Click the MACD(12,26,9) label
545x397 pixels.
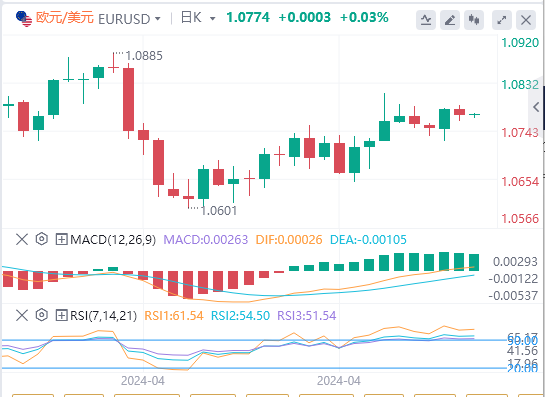[113, 240]
